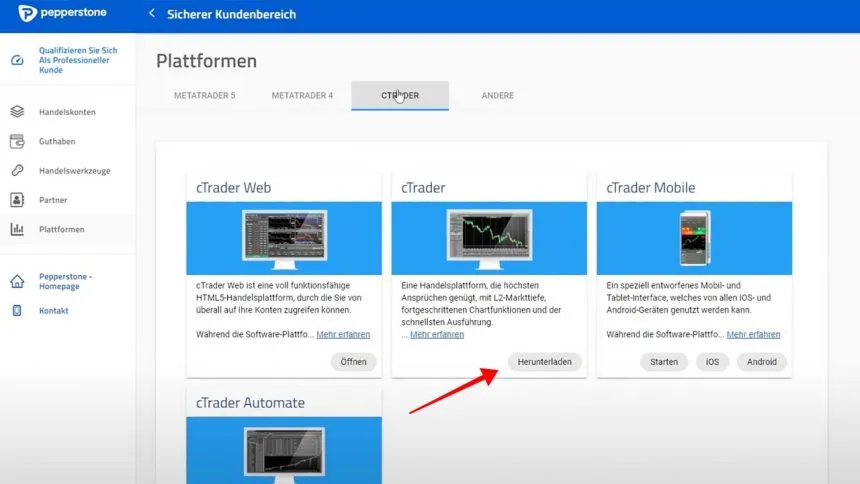Click the Partner person icon
Image resolution: width=860 pixels, height=484 pixels.
click(17, 200)
